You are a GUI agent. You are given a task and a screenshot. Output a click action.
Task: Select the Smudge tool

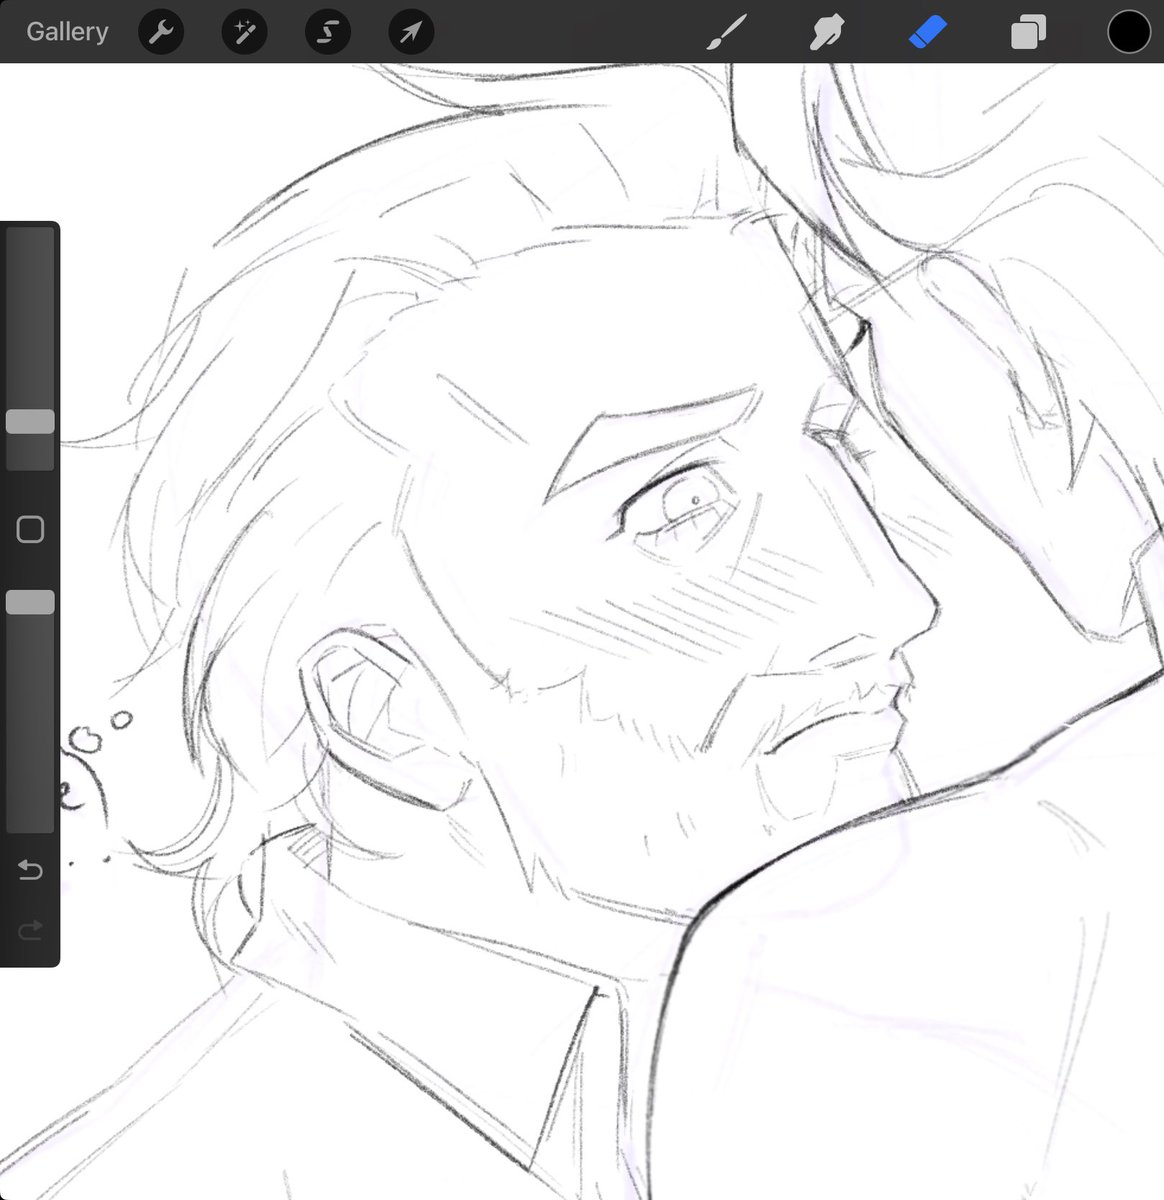coord(827,33)
